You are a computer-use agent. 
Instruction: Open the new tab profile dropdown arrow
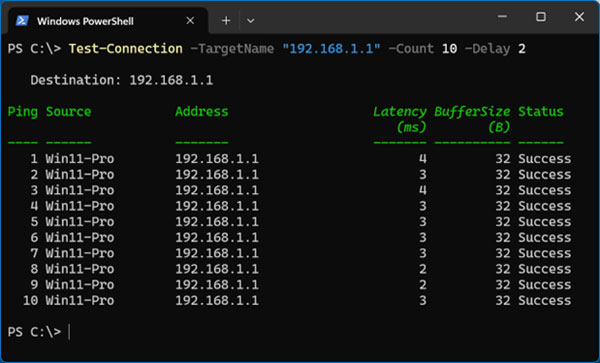(x=251, y=21)
